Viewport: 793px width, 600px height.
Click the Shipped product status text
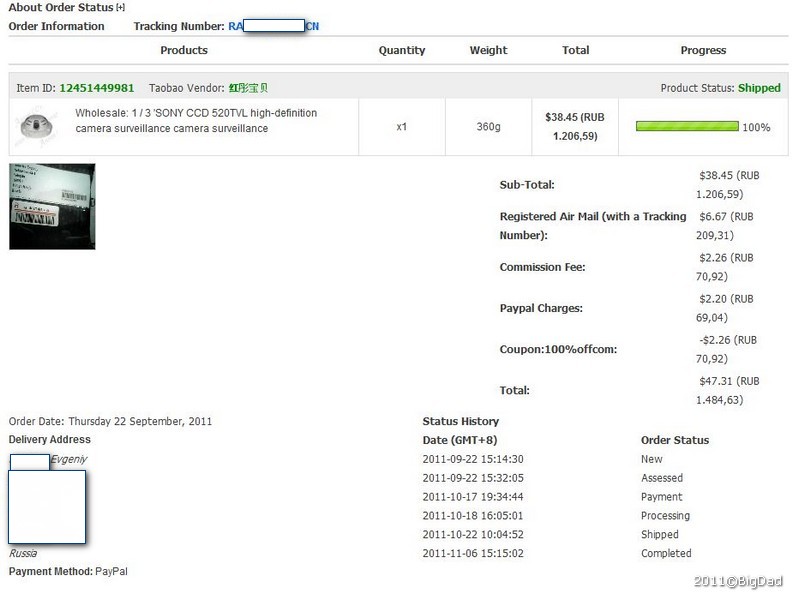point(759,88)
